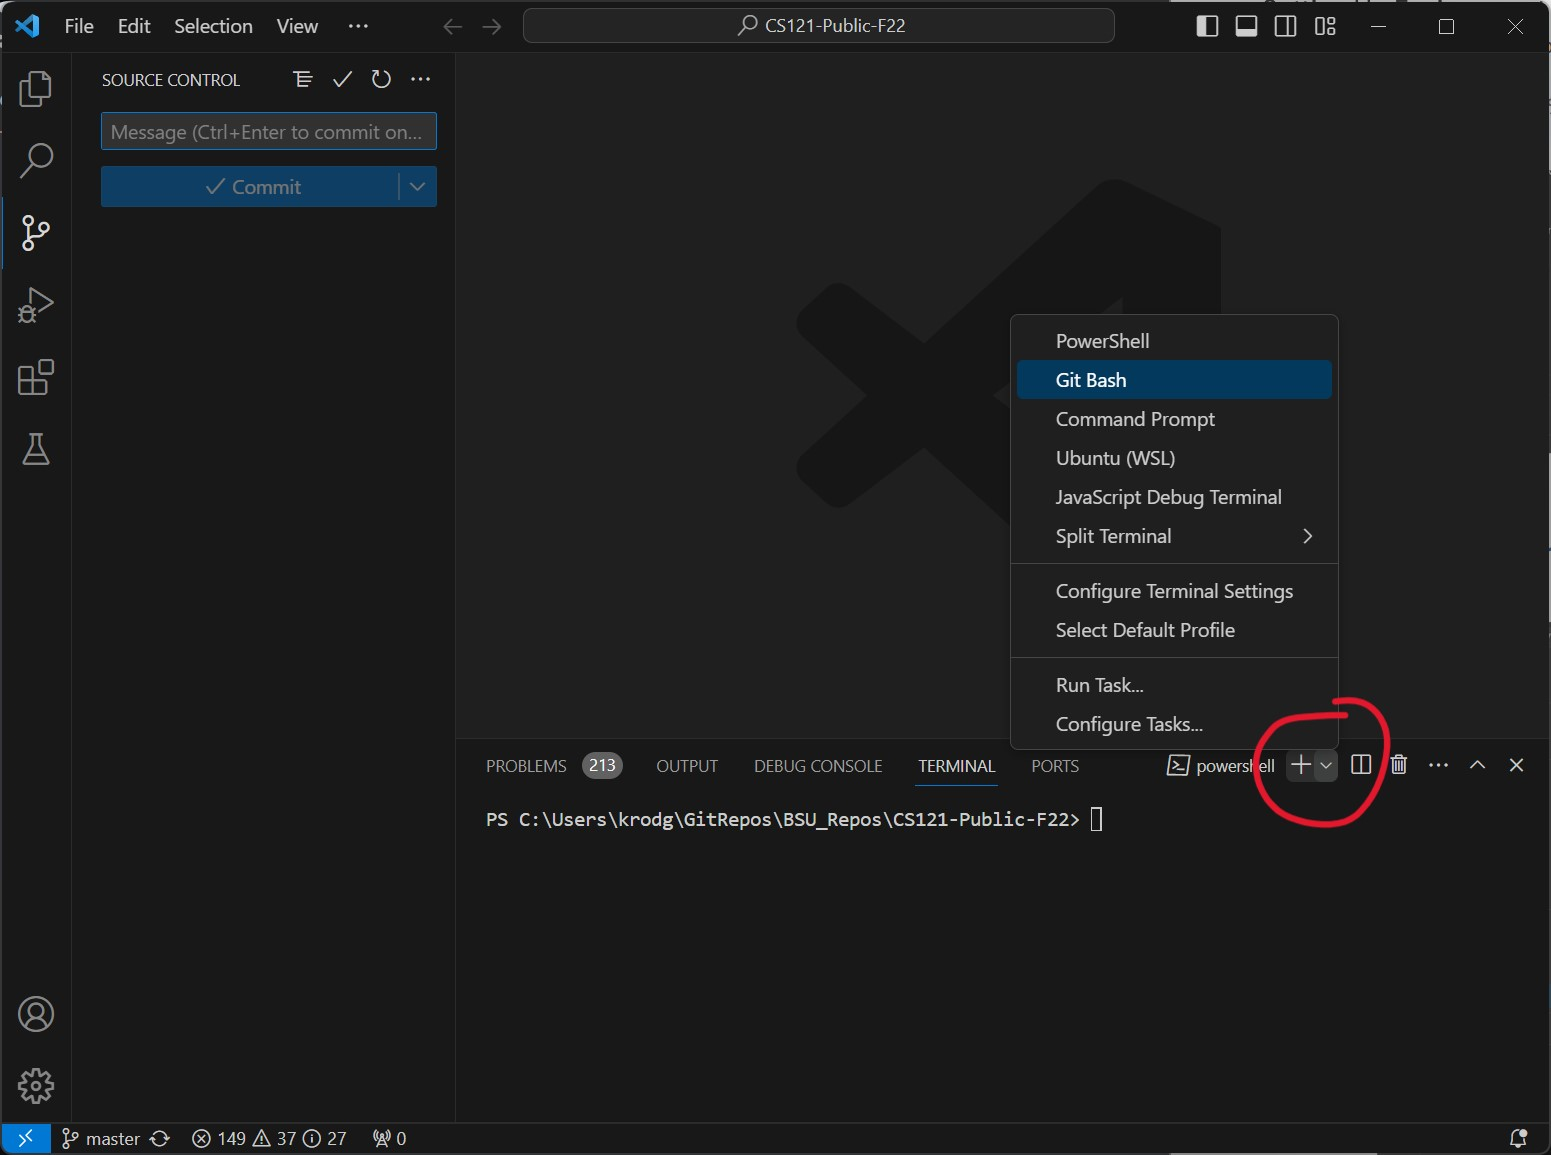Screen dimensions: 1551x1155
Task: Kill terminal with the trash icon
Action: (1399, 765)
